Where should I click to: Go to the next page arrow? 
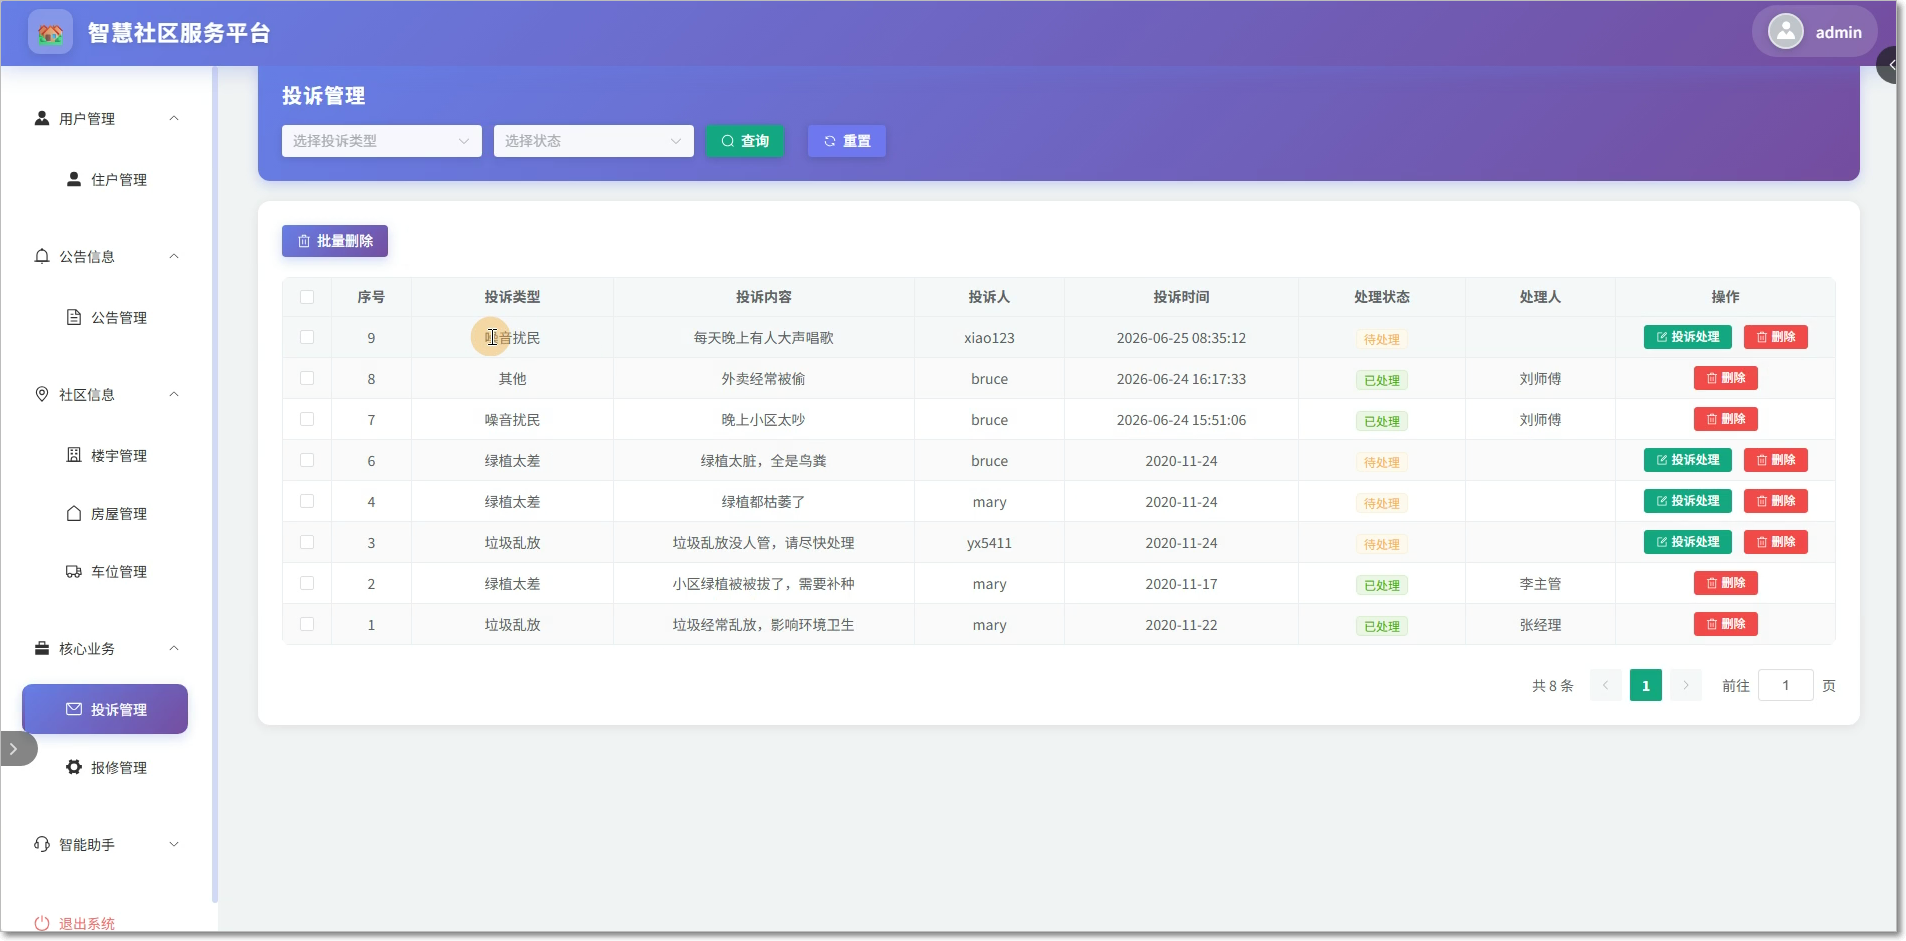coord(1686,685)
